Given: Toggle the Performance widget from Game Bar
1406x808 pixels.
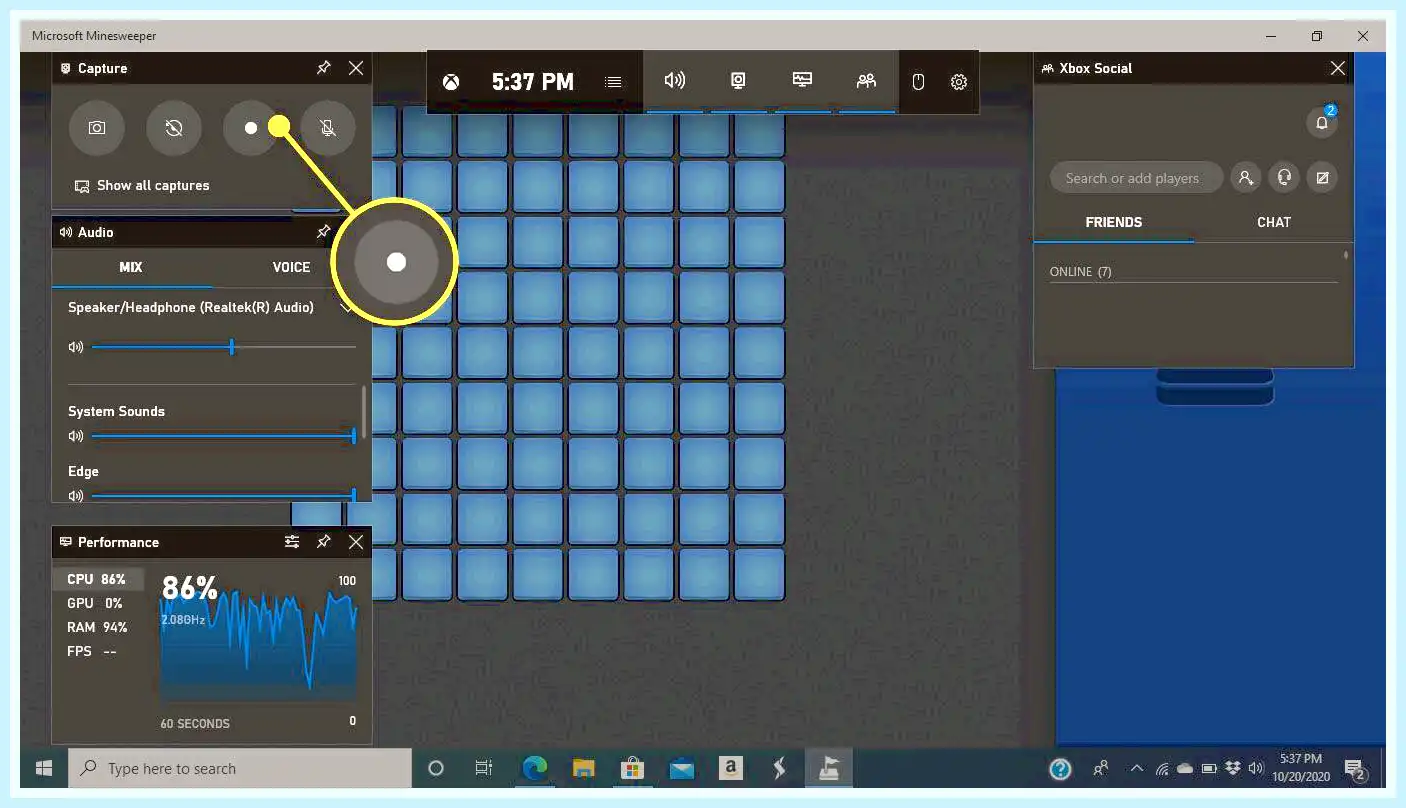Looking at the screenshot, I should [x=802, y=81].
